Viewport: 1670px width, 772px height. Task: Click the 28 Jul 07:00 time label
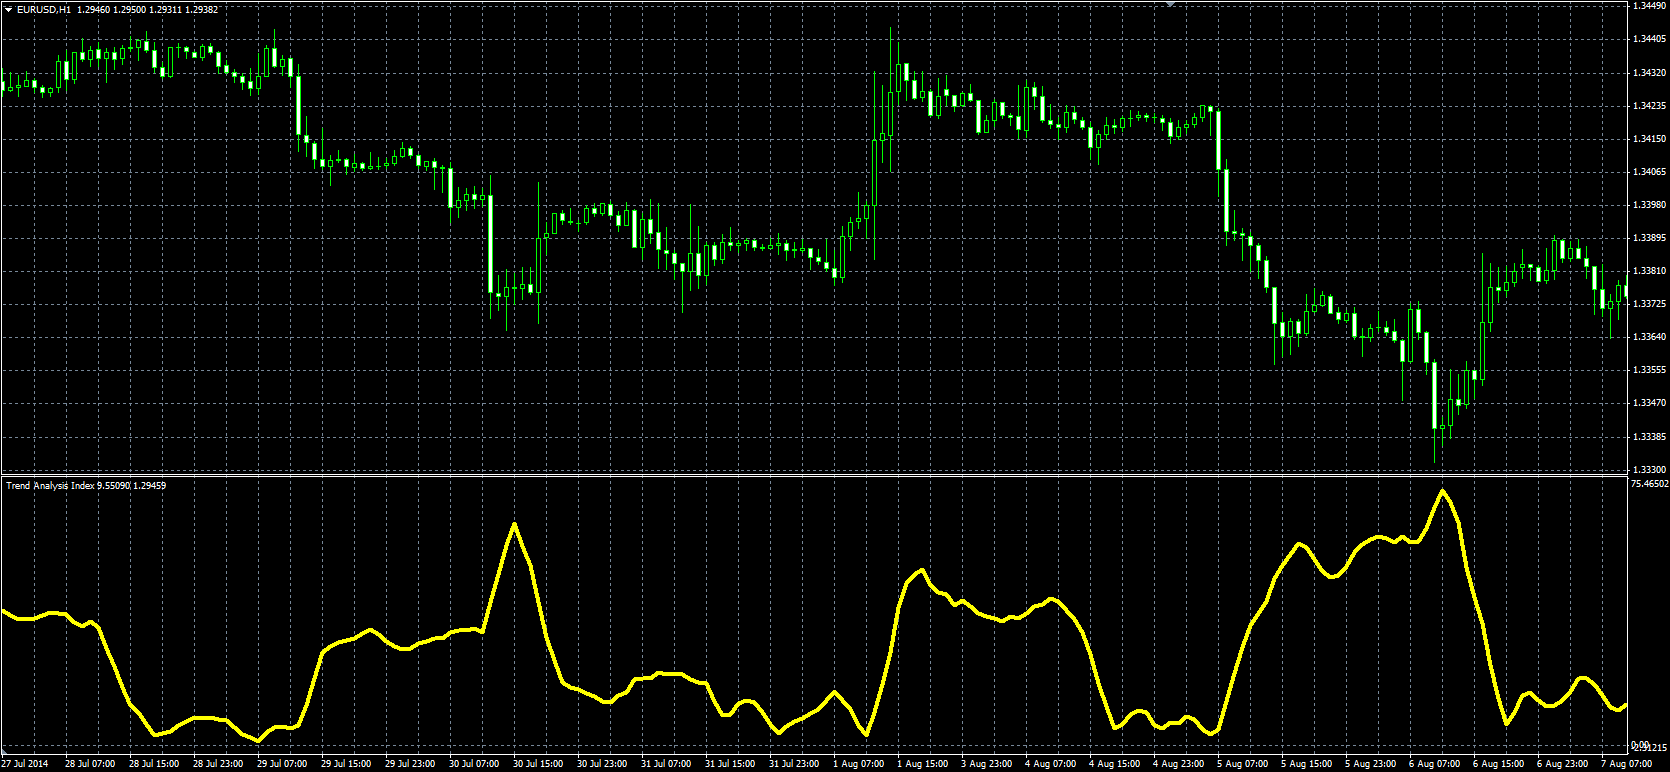tap(89, 764)
